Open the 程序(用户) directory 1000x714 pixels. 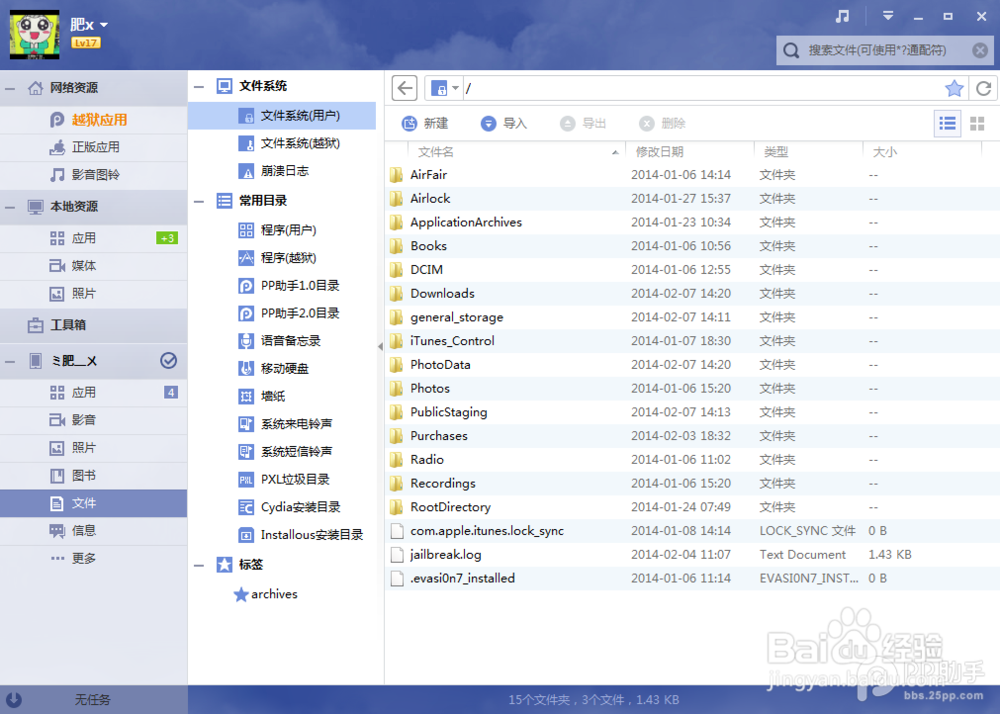[282, 230]
